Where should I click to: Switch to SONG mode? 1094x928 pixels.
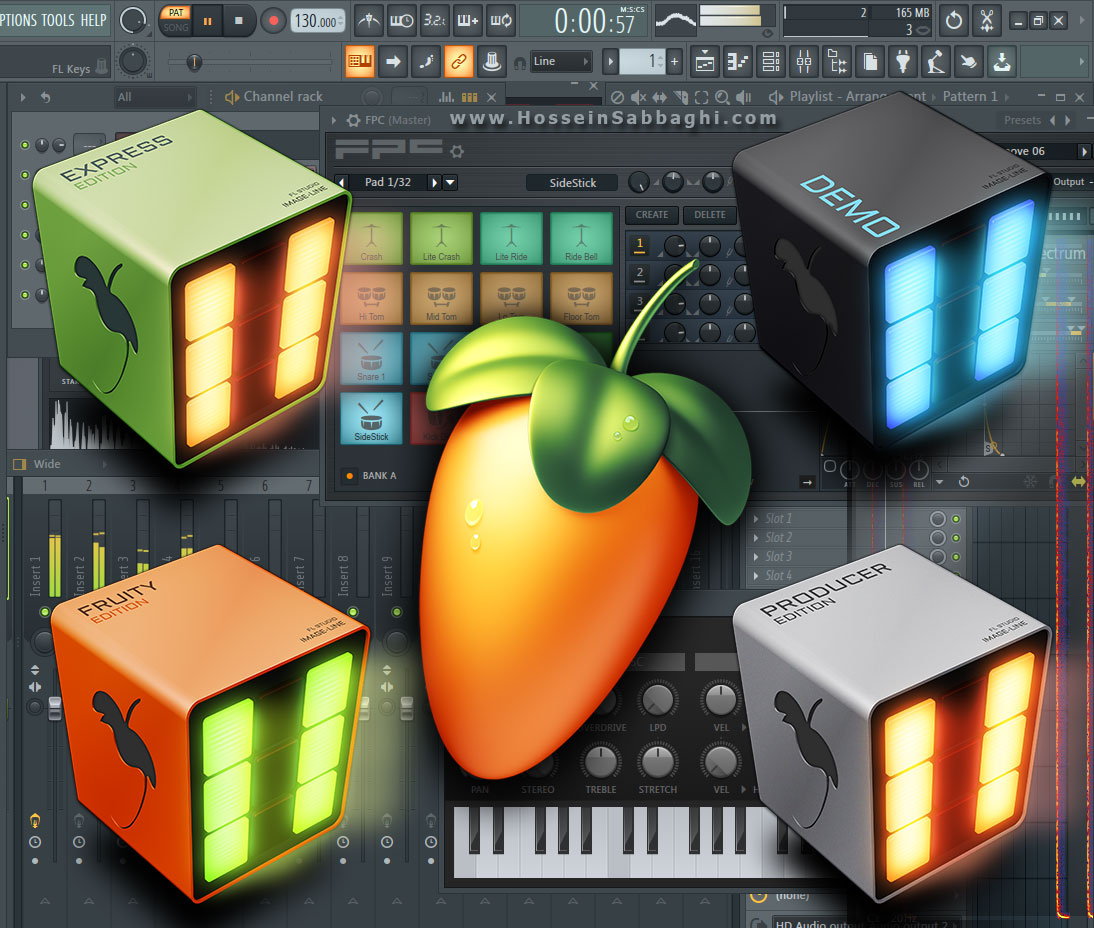[176, 27]
